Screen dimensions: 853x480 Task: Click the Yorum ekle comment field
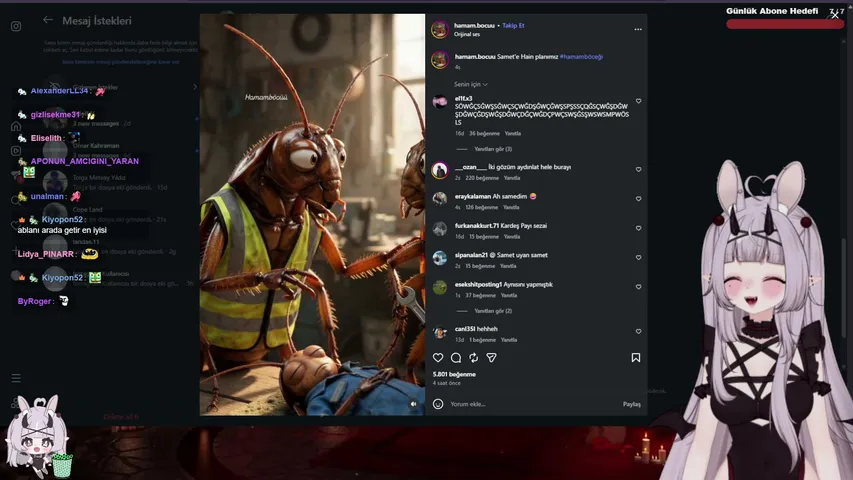tap(533, 404)
